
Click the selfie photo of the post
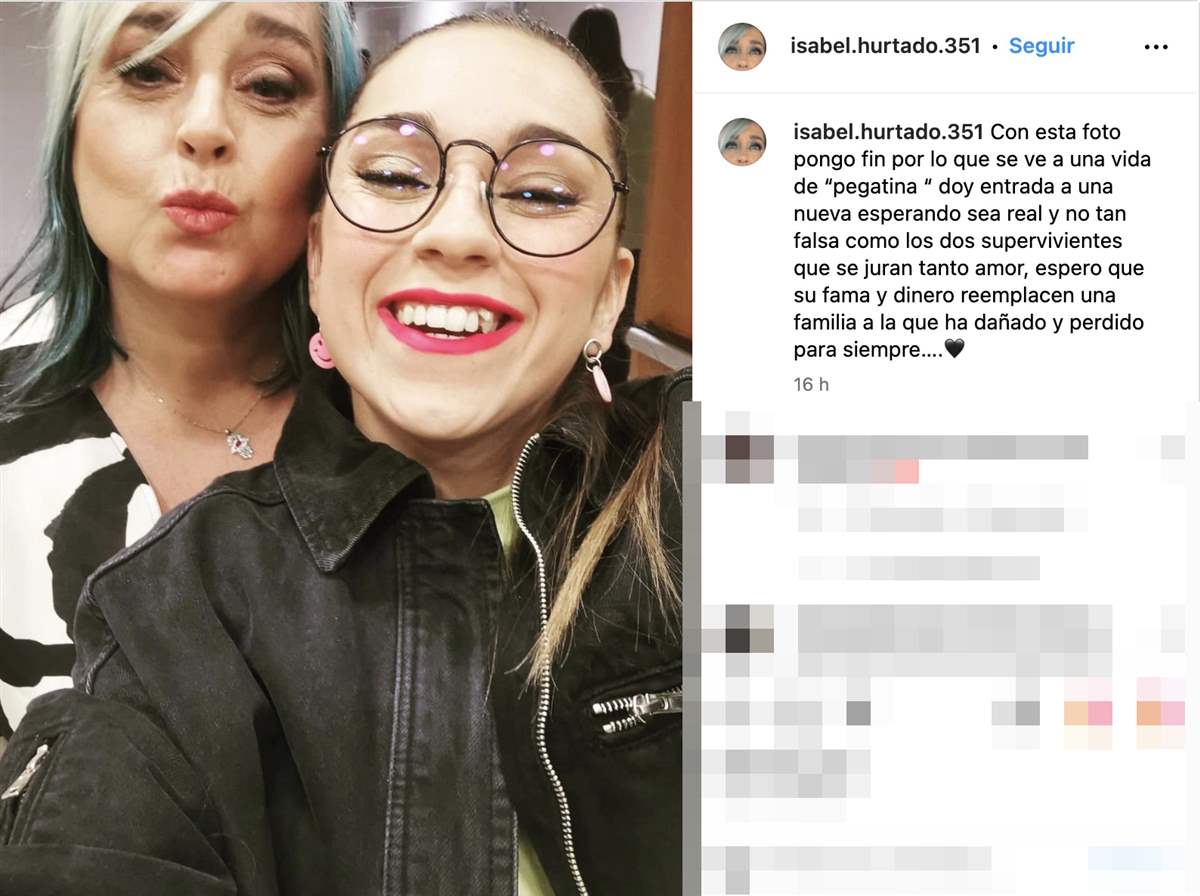(x=346, y=448)
